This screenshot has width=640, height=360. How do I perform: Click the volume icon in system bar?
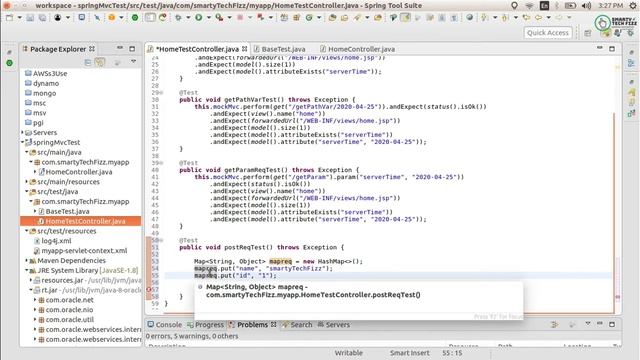(587, 6)
